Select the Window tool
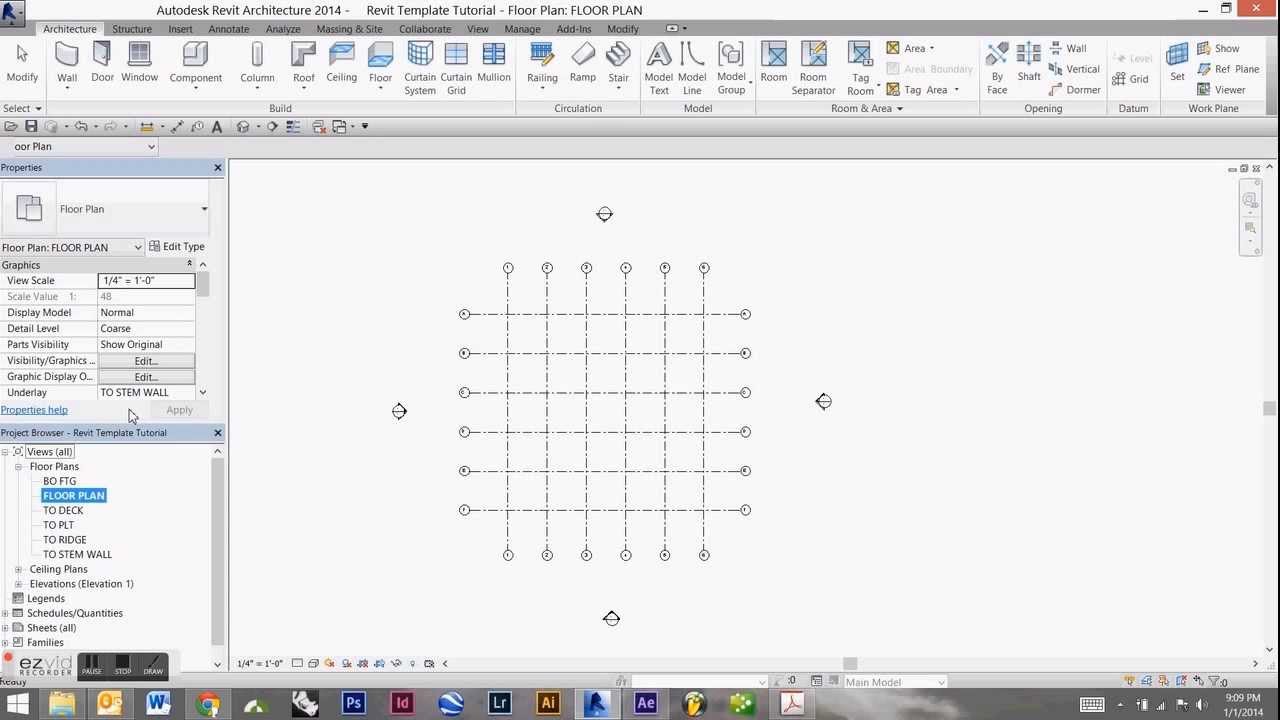Image resolution: width=1280 pixels, height=720 pixels. 139,63
